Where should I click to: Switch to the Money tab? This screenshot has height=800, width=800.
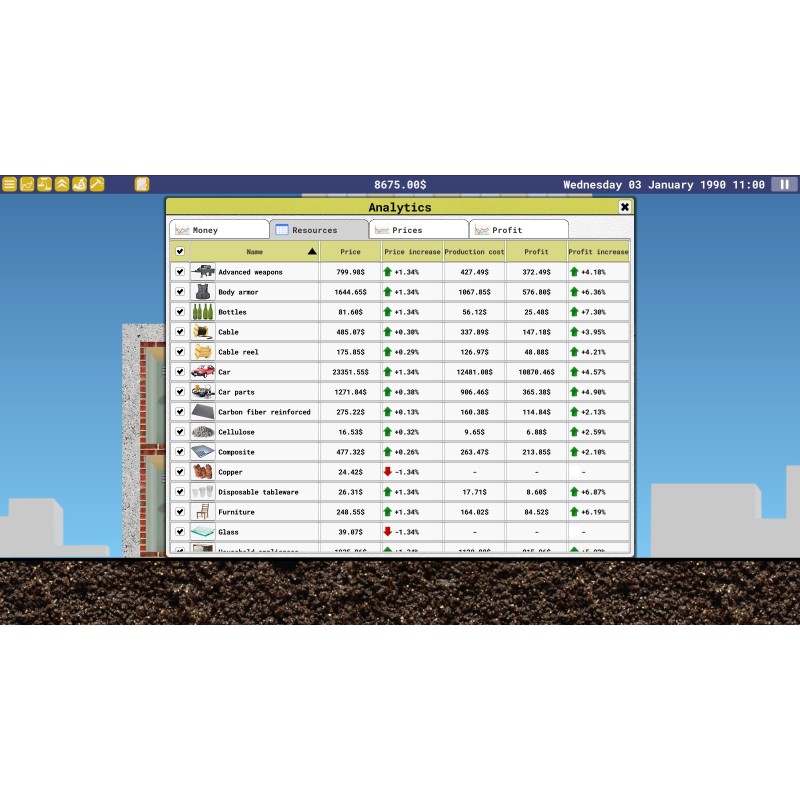tap(219, 230)
